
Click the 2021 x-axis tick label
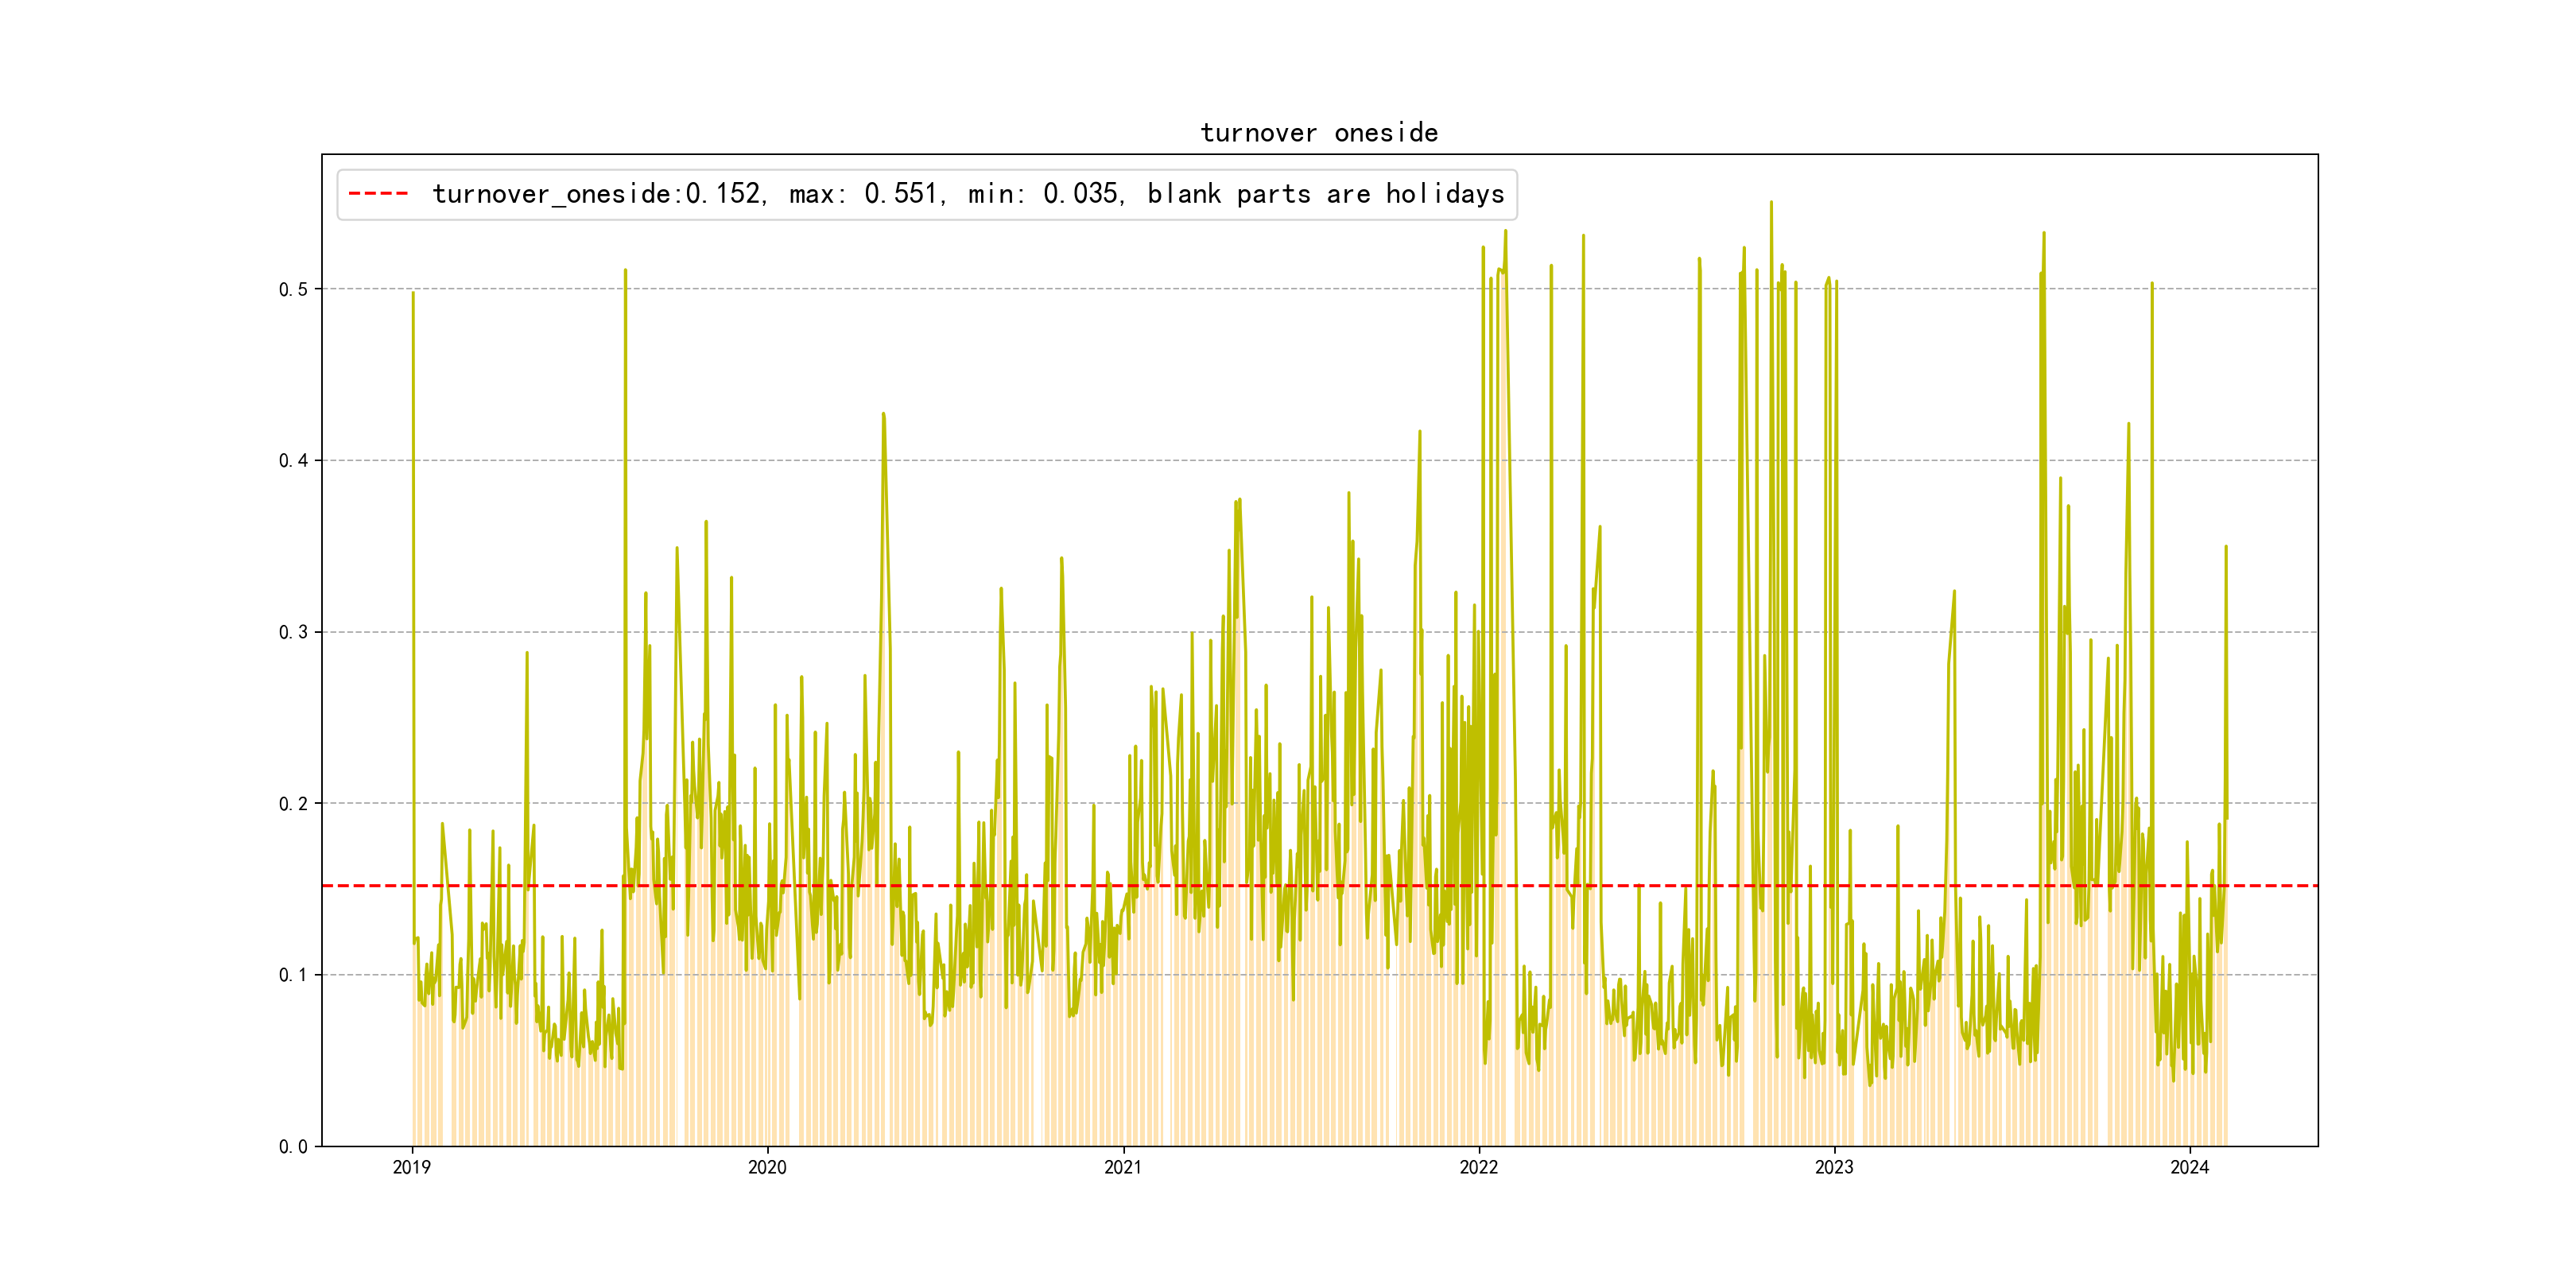[1123, 1167]
